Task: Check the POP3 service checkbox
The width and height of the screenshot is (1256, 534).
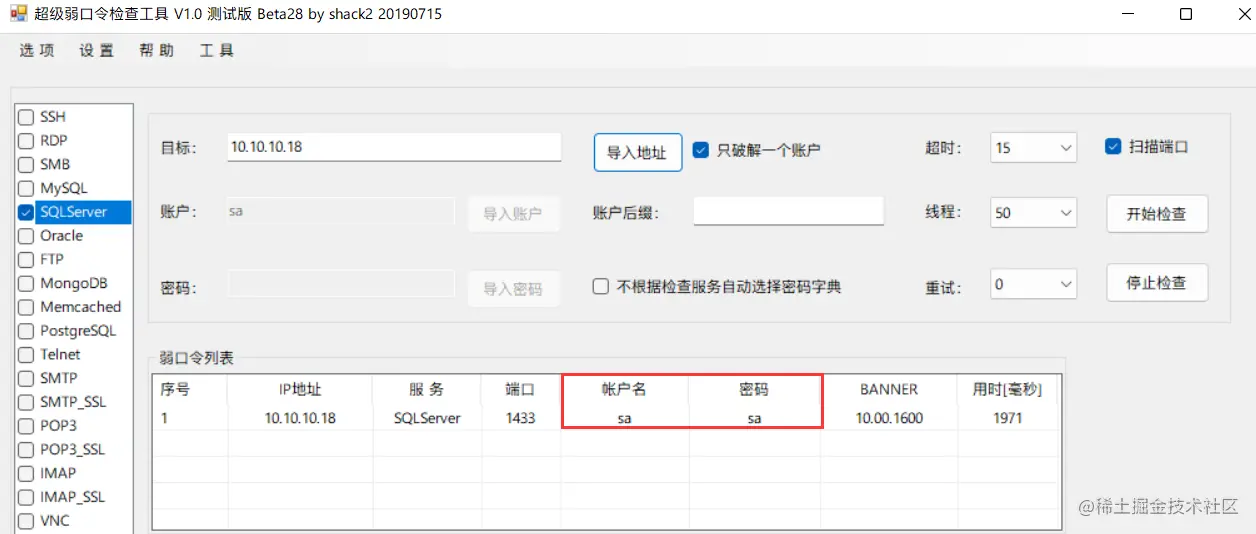Action: (x=26, y=426)
